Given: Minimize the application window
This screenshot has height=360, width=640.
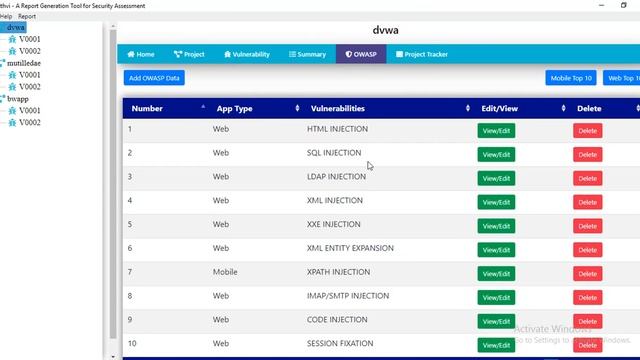Looking at the screenshot, I should (x=601, y=5).
